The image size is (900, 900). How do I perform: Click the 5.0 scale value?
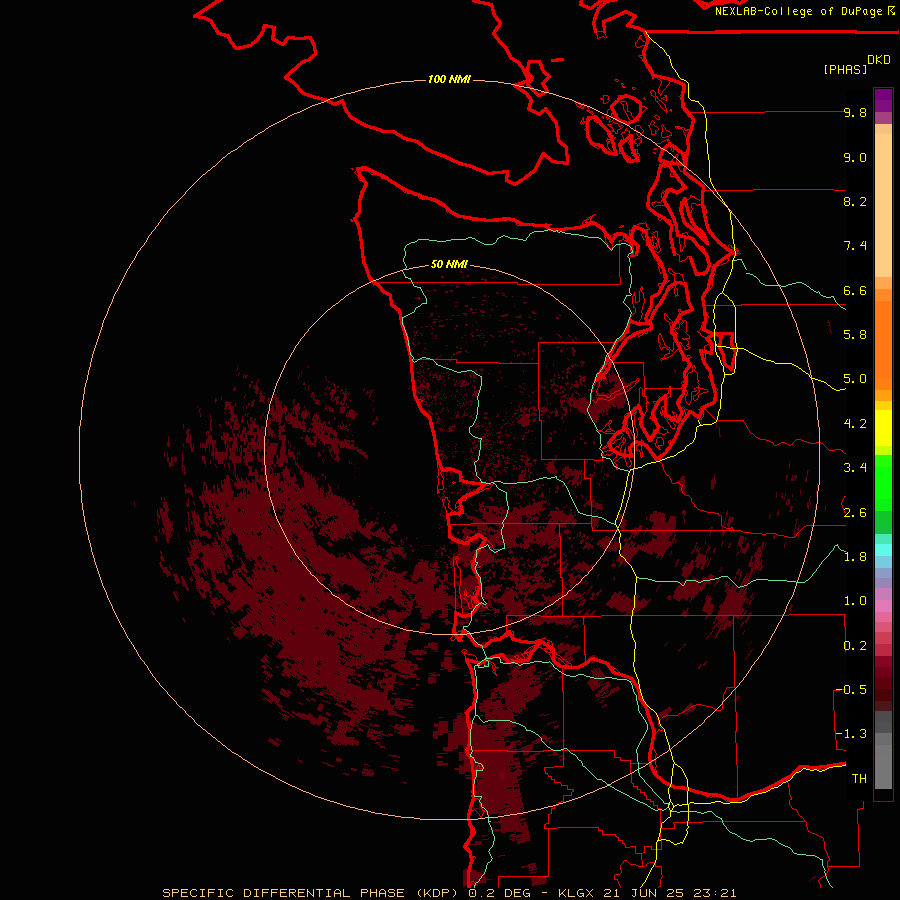tap(855, 379)
